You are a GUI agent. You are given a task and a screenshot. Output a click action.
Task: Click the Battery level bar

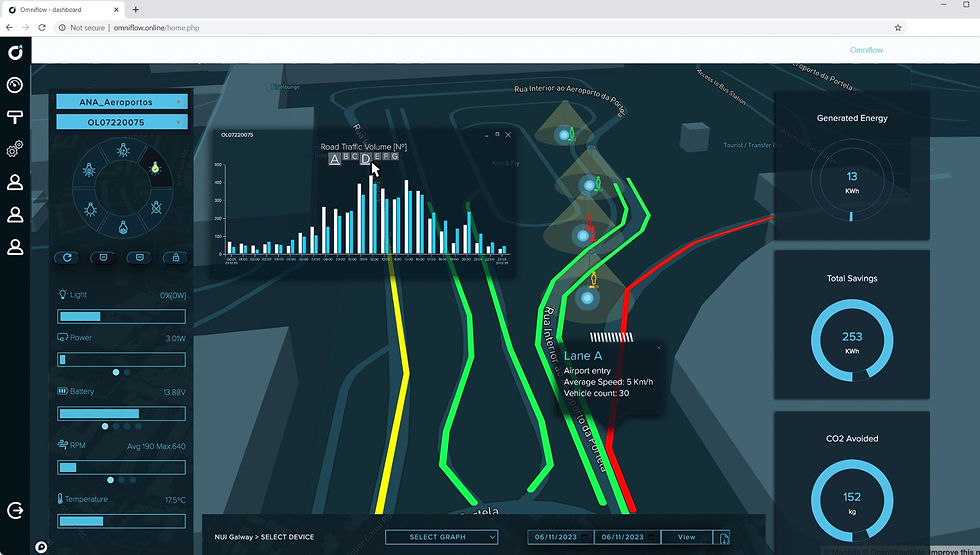click(121, 413)
